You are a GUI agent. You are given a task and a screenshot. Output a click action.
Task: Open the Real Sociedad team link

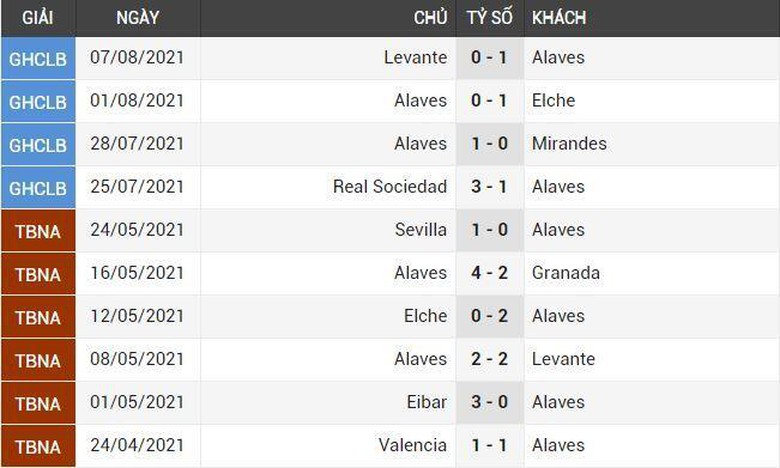coord(390,187)
